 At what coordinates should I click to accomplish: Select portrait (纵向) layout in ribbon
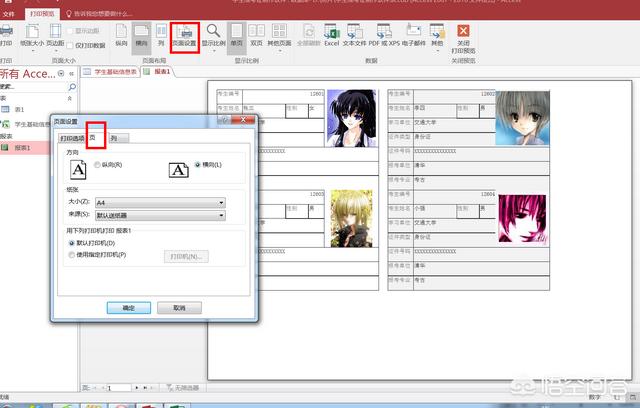[121, 35]
